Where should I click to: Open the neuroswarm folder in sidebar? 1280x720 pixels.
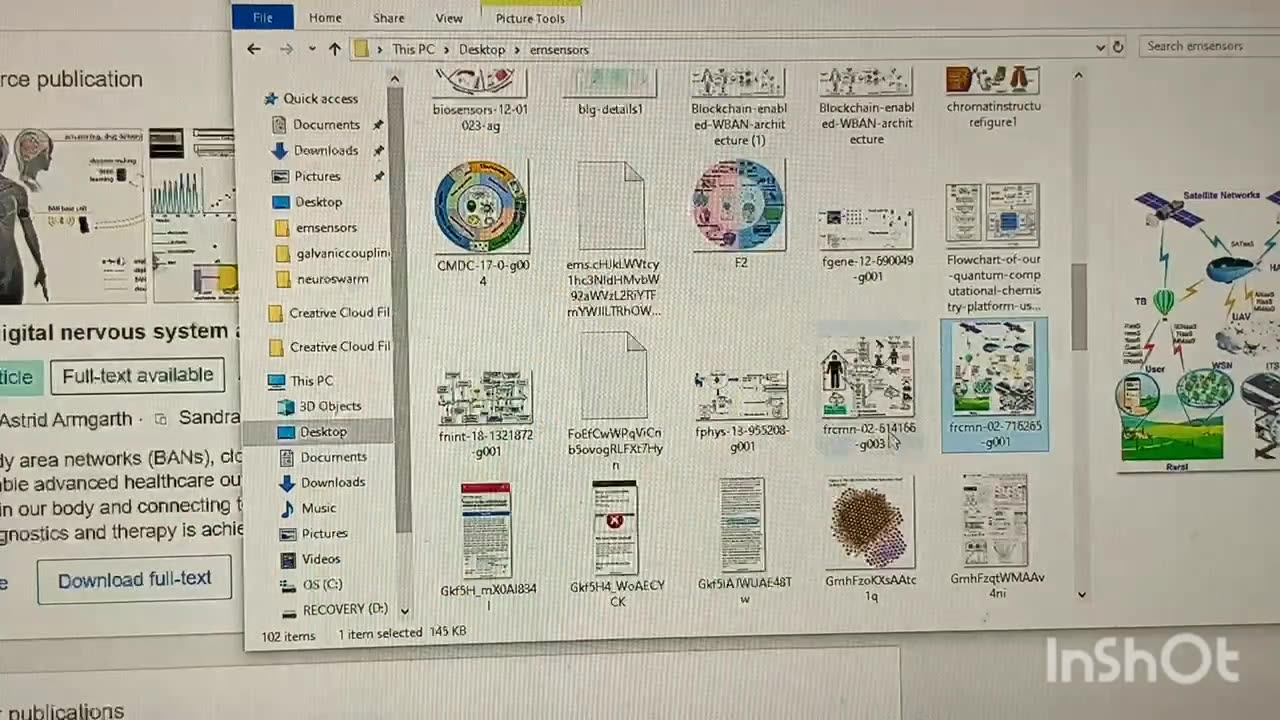tap(332, 279)
